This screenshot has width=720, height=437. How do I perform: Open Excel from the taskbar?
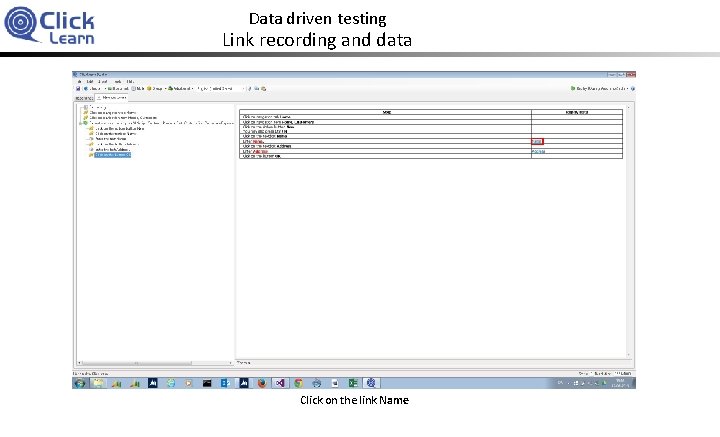click(x=353, y=383)
